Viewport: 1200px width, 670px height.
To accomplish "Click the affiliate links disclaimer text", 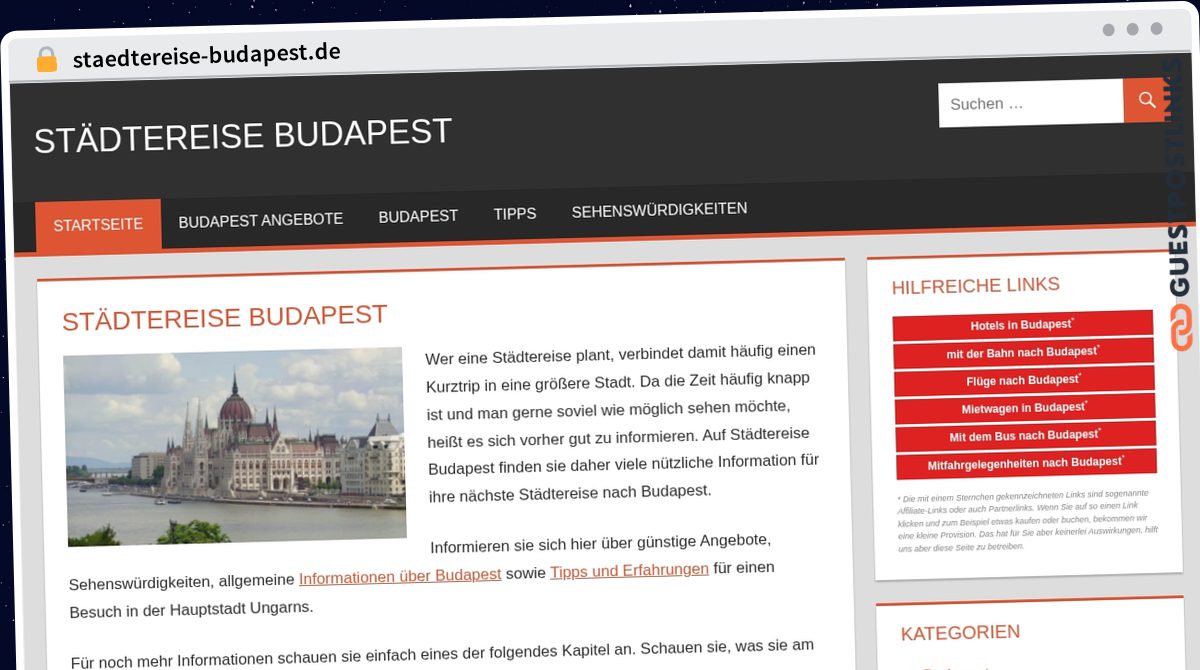I will (1028, 520).
